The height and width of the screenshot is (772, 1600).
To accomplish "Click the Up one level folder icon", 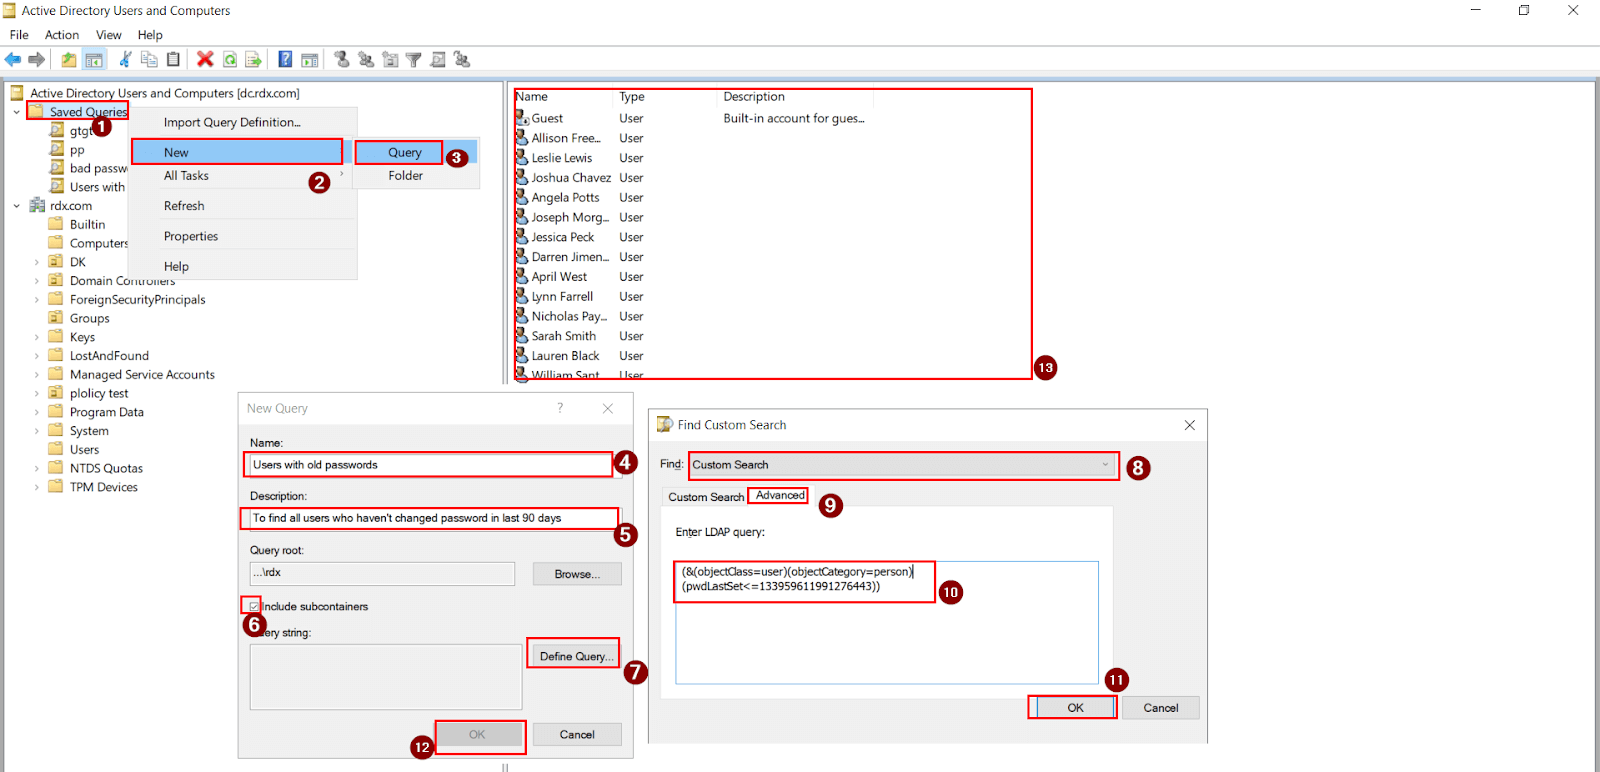I will click(x=68, y=60).
